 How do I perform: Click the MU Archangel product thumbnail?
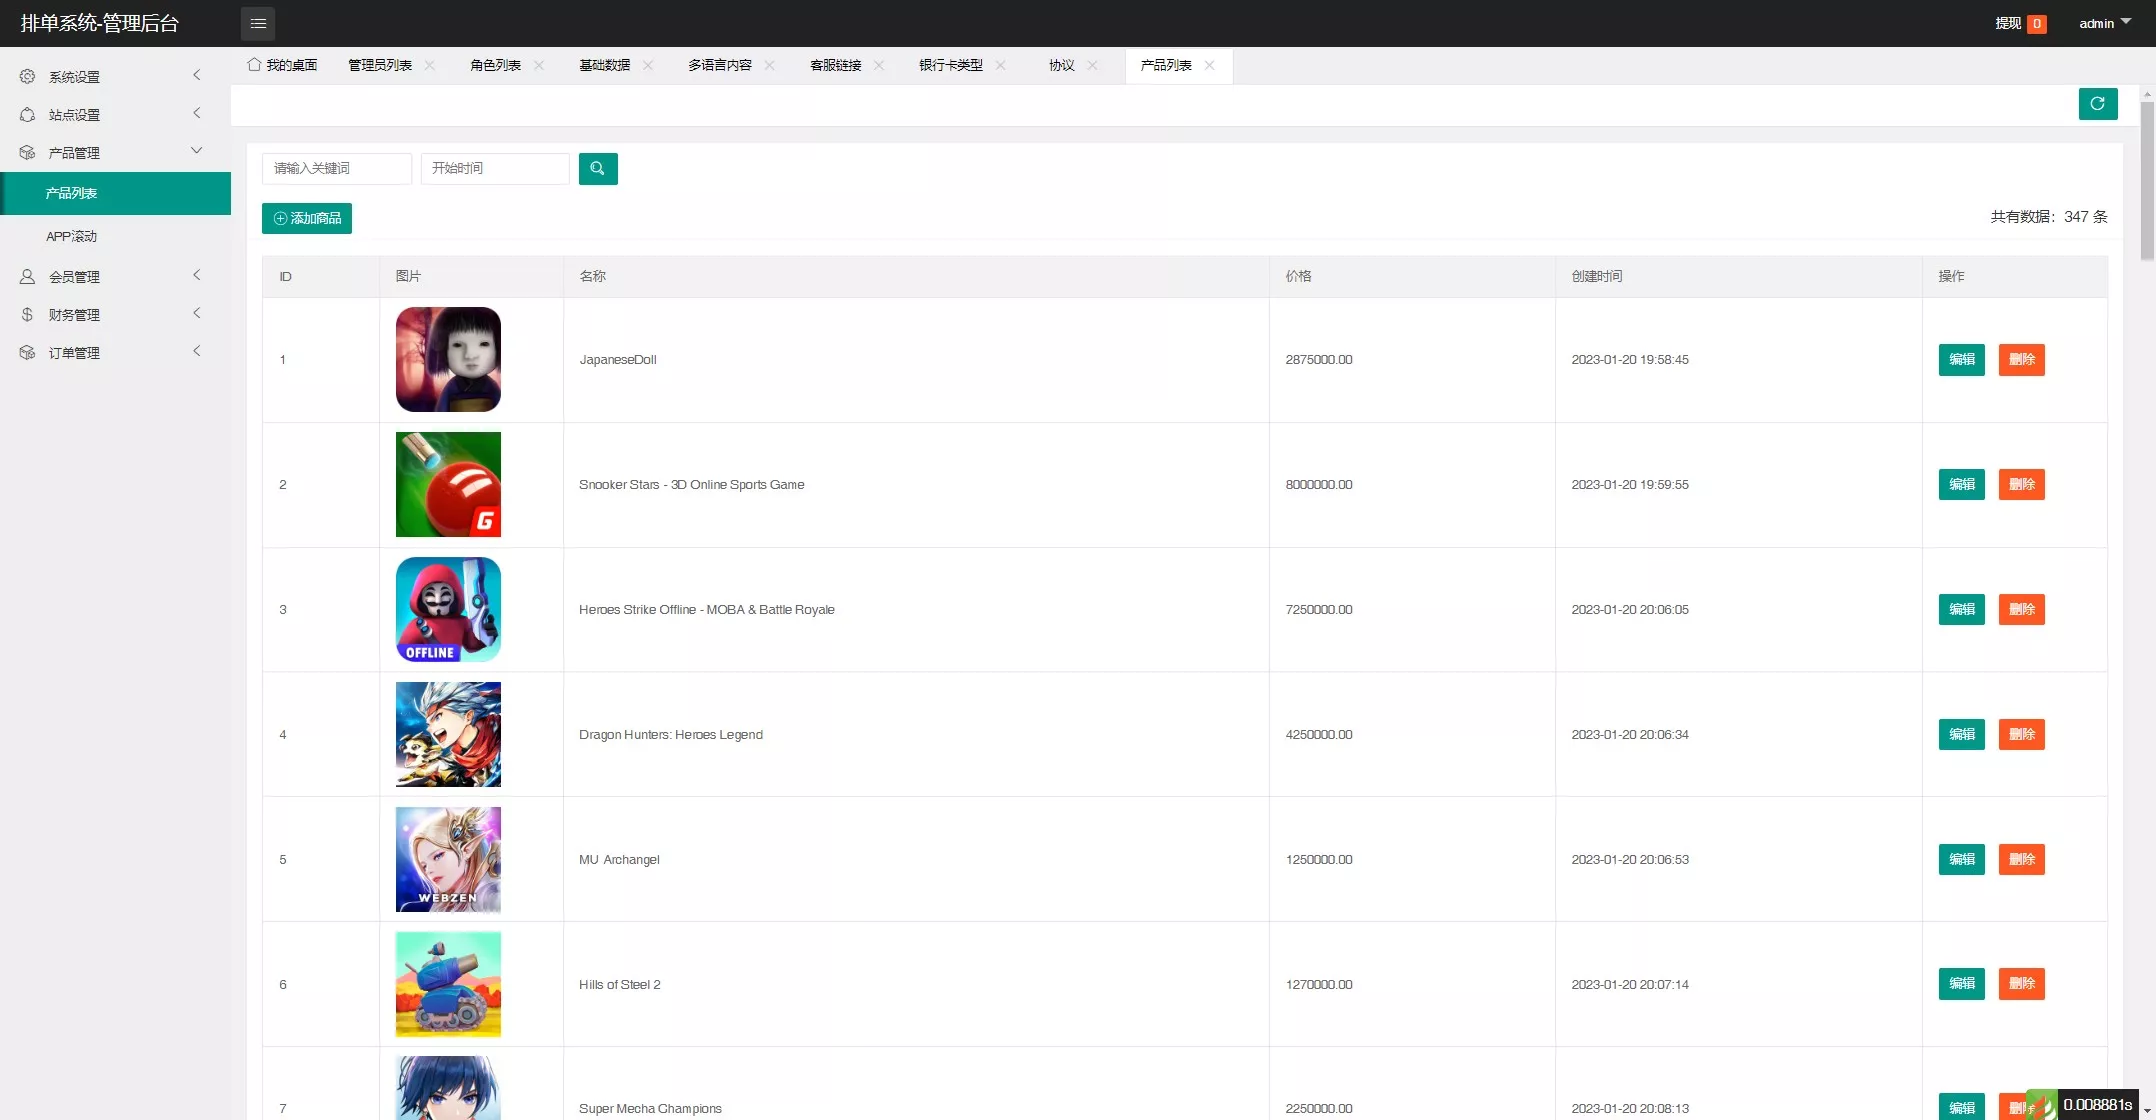[448, 859]
